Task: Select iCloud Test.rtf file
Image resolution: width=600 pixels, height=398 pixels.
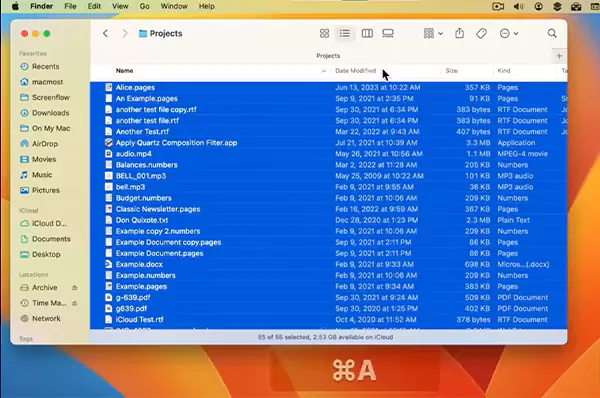Action: pos(328,320)
